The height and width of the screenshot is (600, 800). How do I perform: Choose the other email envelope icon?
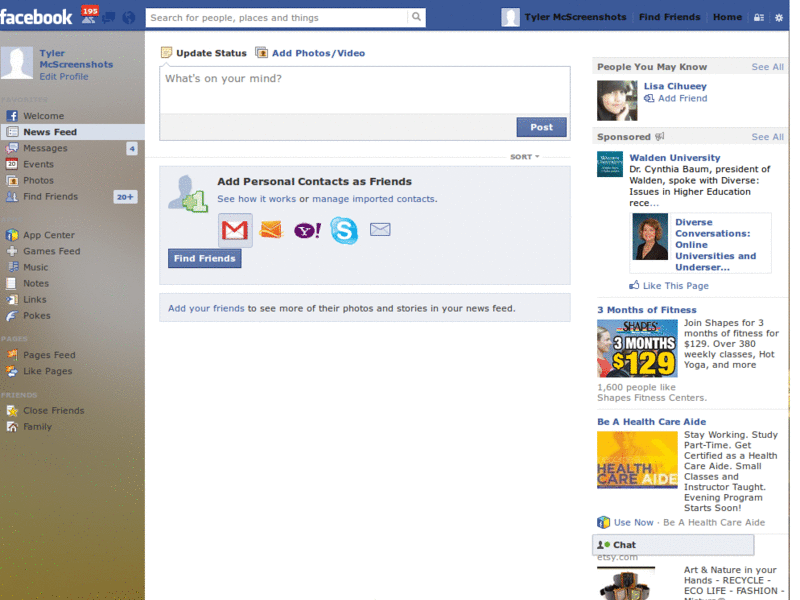click(x=380, y=230)
